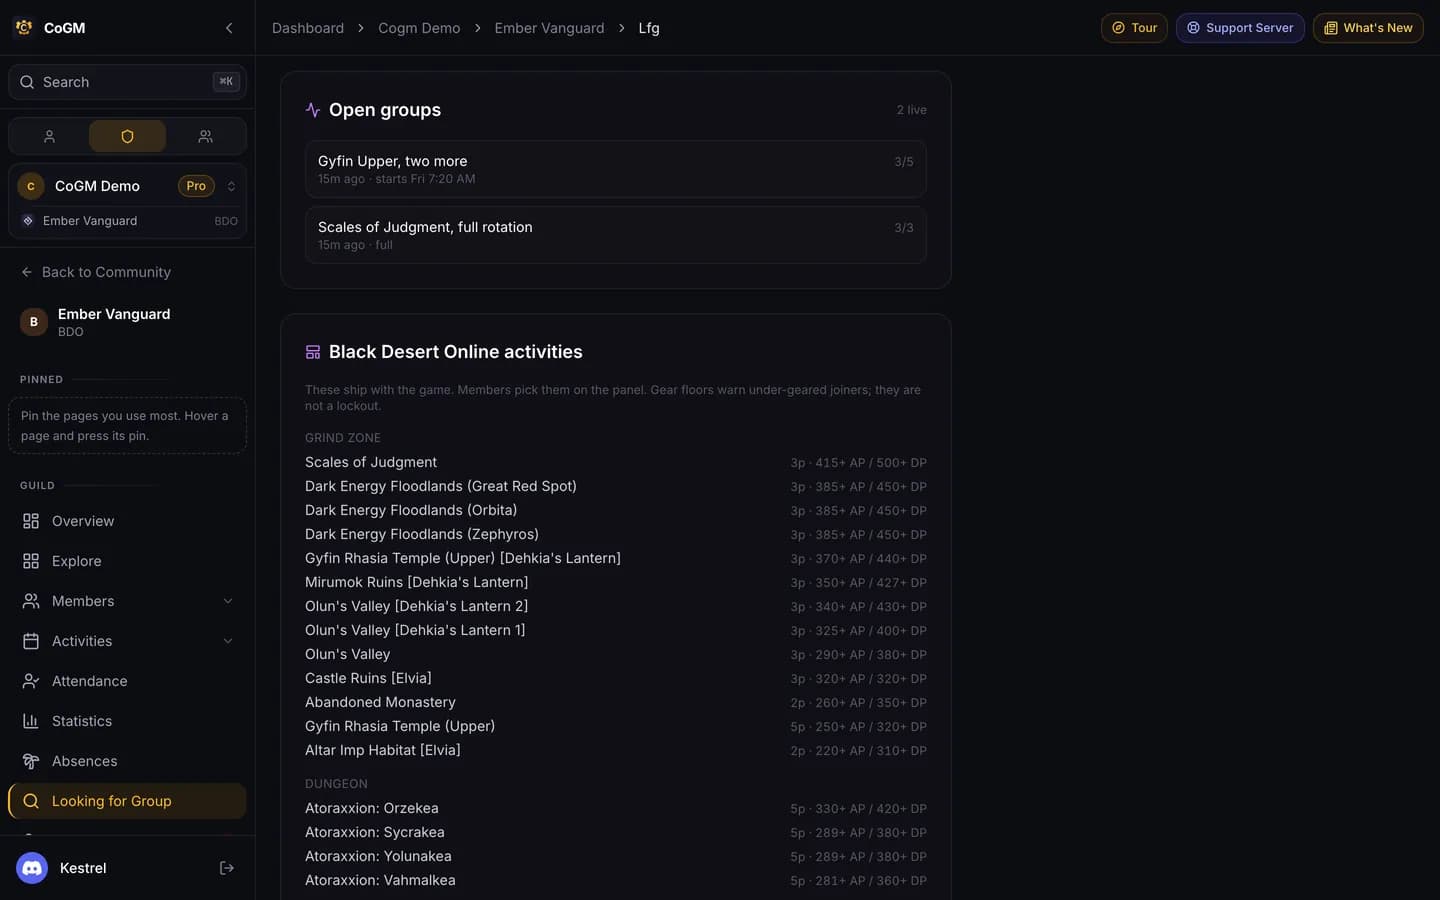Click the Pro plan badge
1440x900 pixels.
[196, 186]
